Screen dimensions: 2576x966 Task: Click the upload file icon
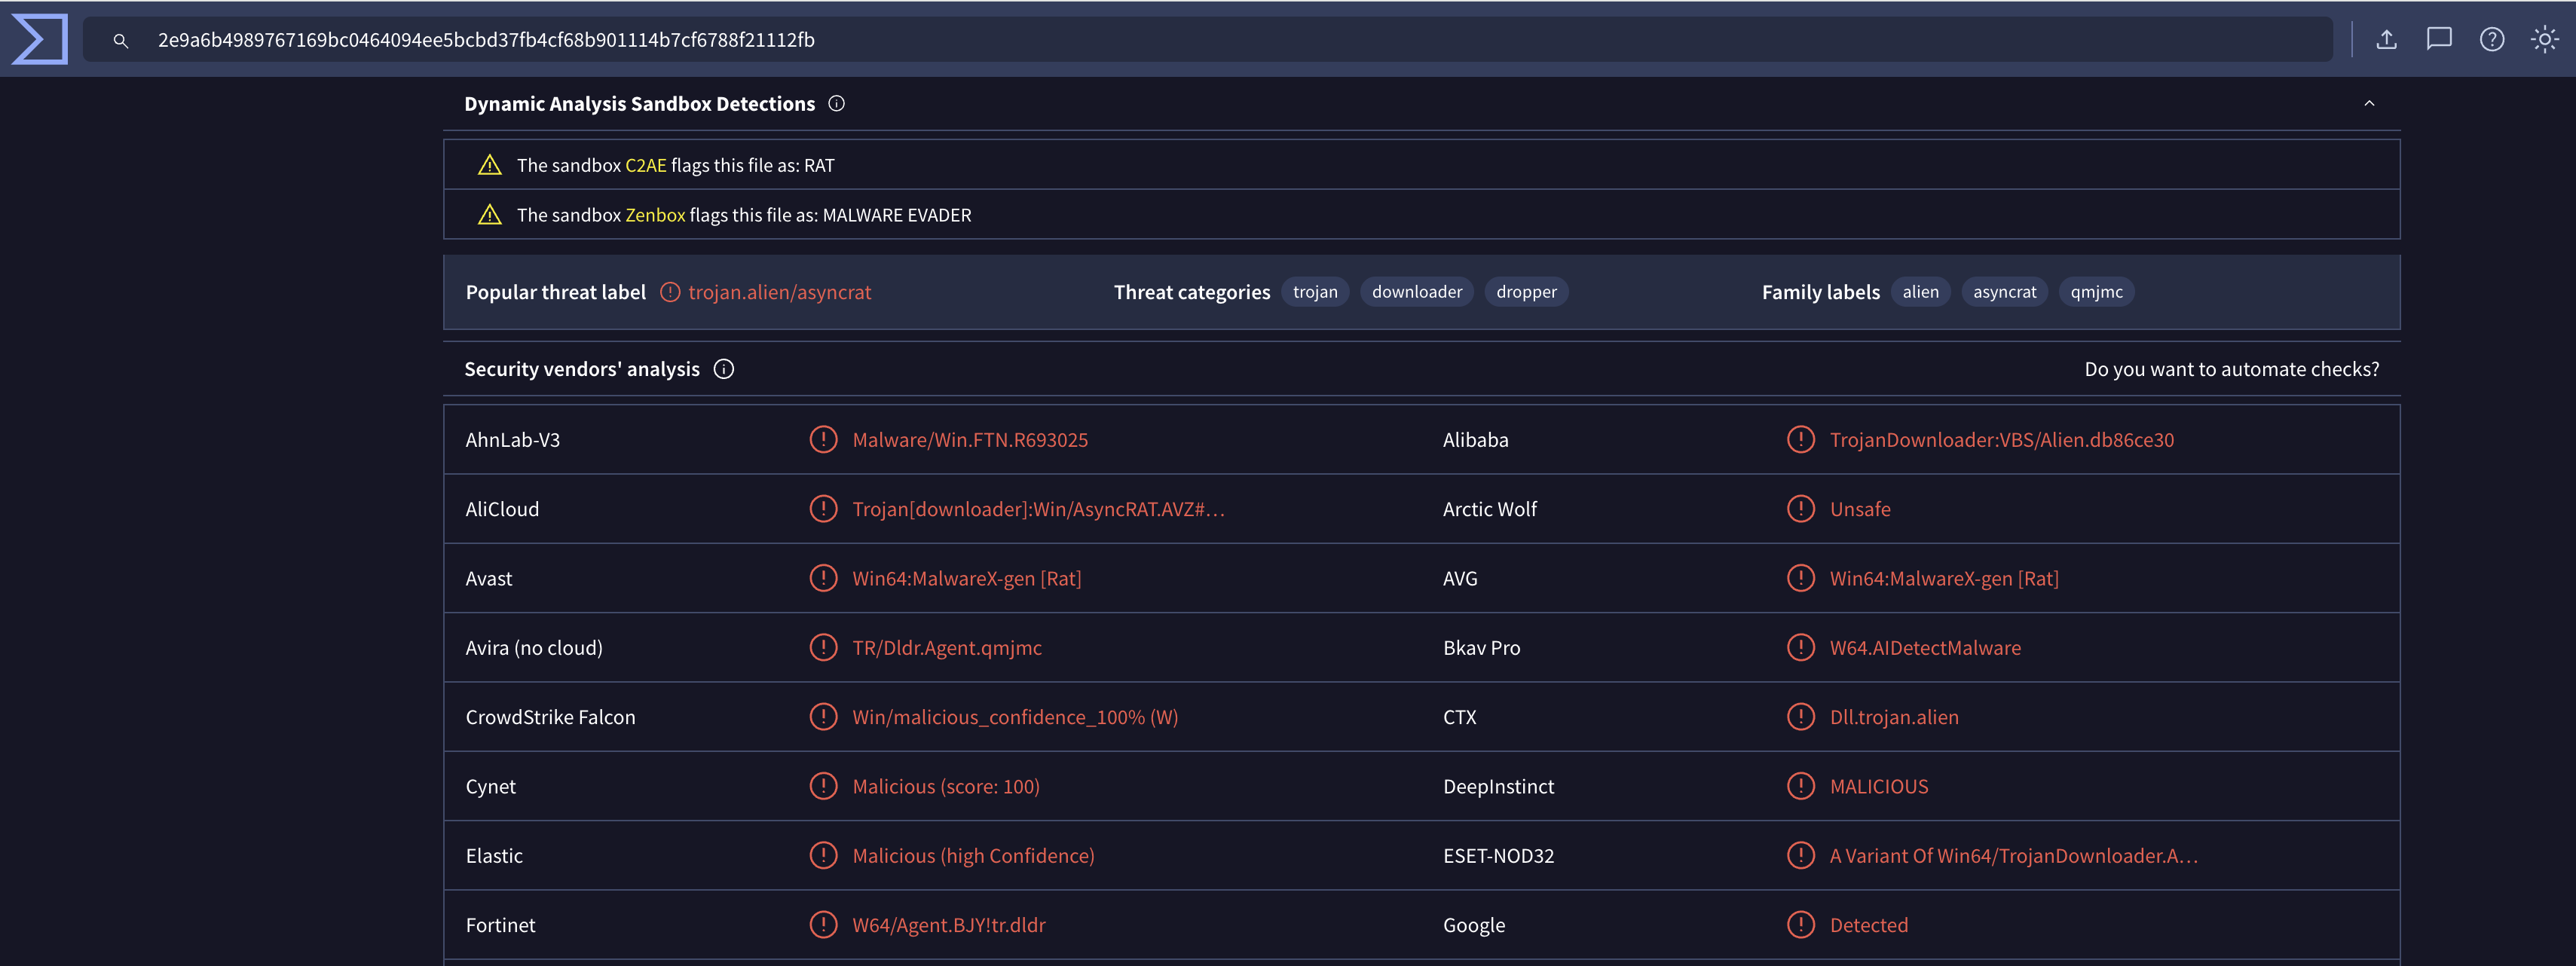pos(2386,39)
